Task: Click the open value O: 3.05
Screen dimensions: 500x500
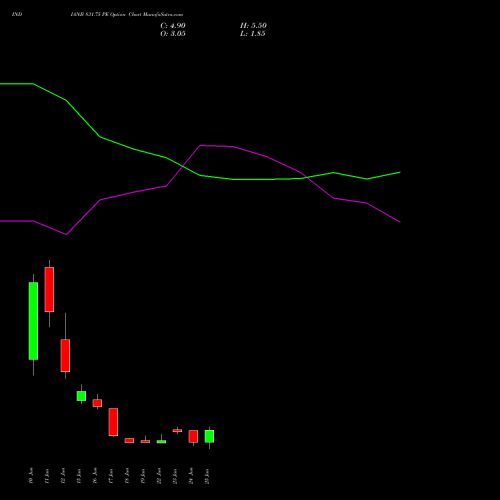Action: [173, 34]
